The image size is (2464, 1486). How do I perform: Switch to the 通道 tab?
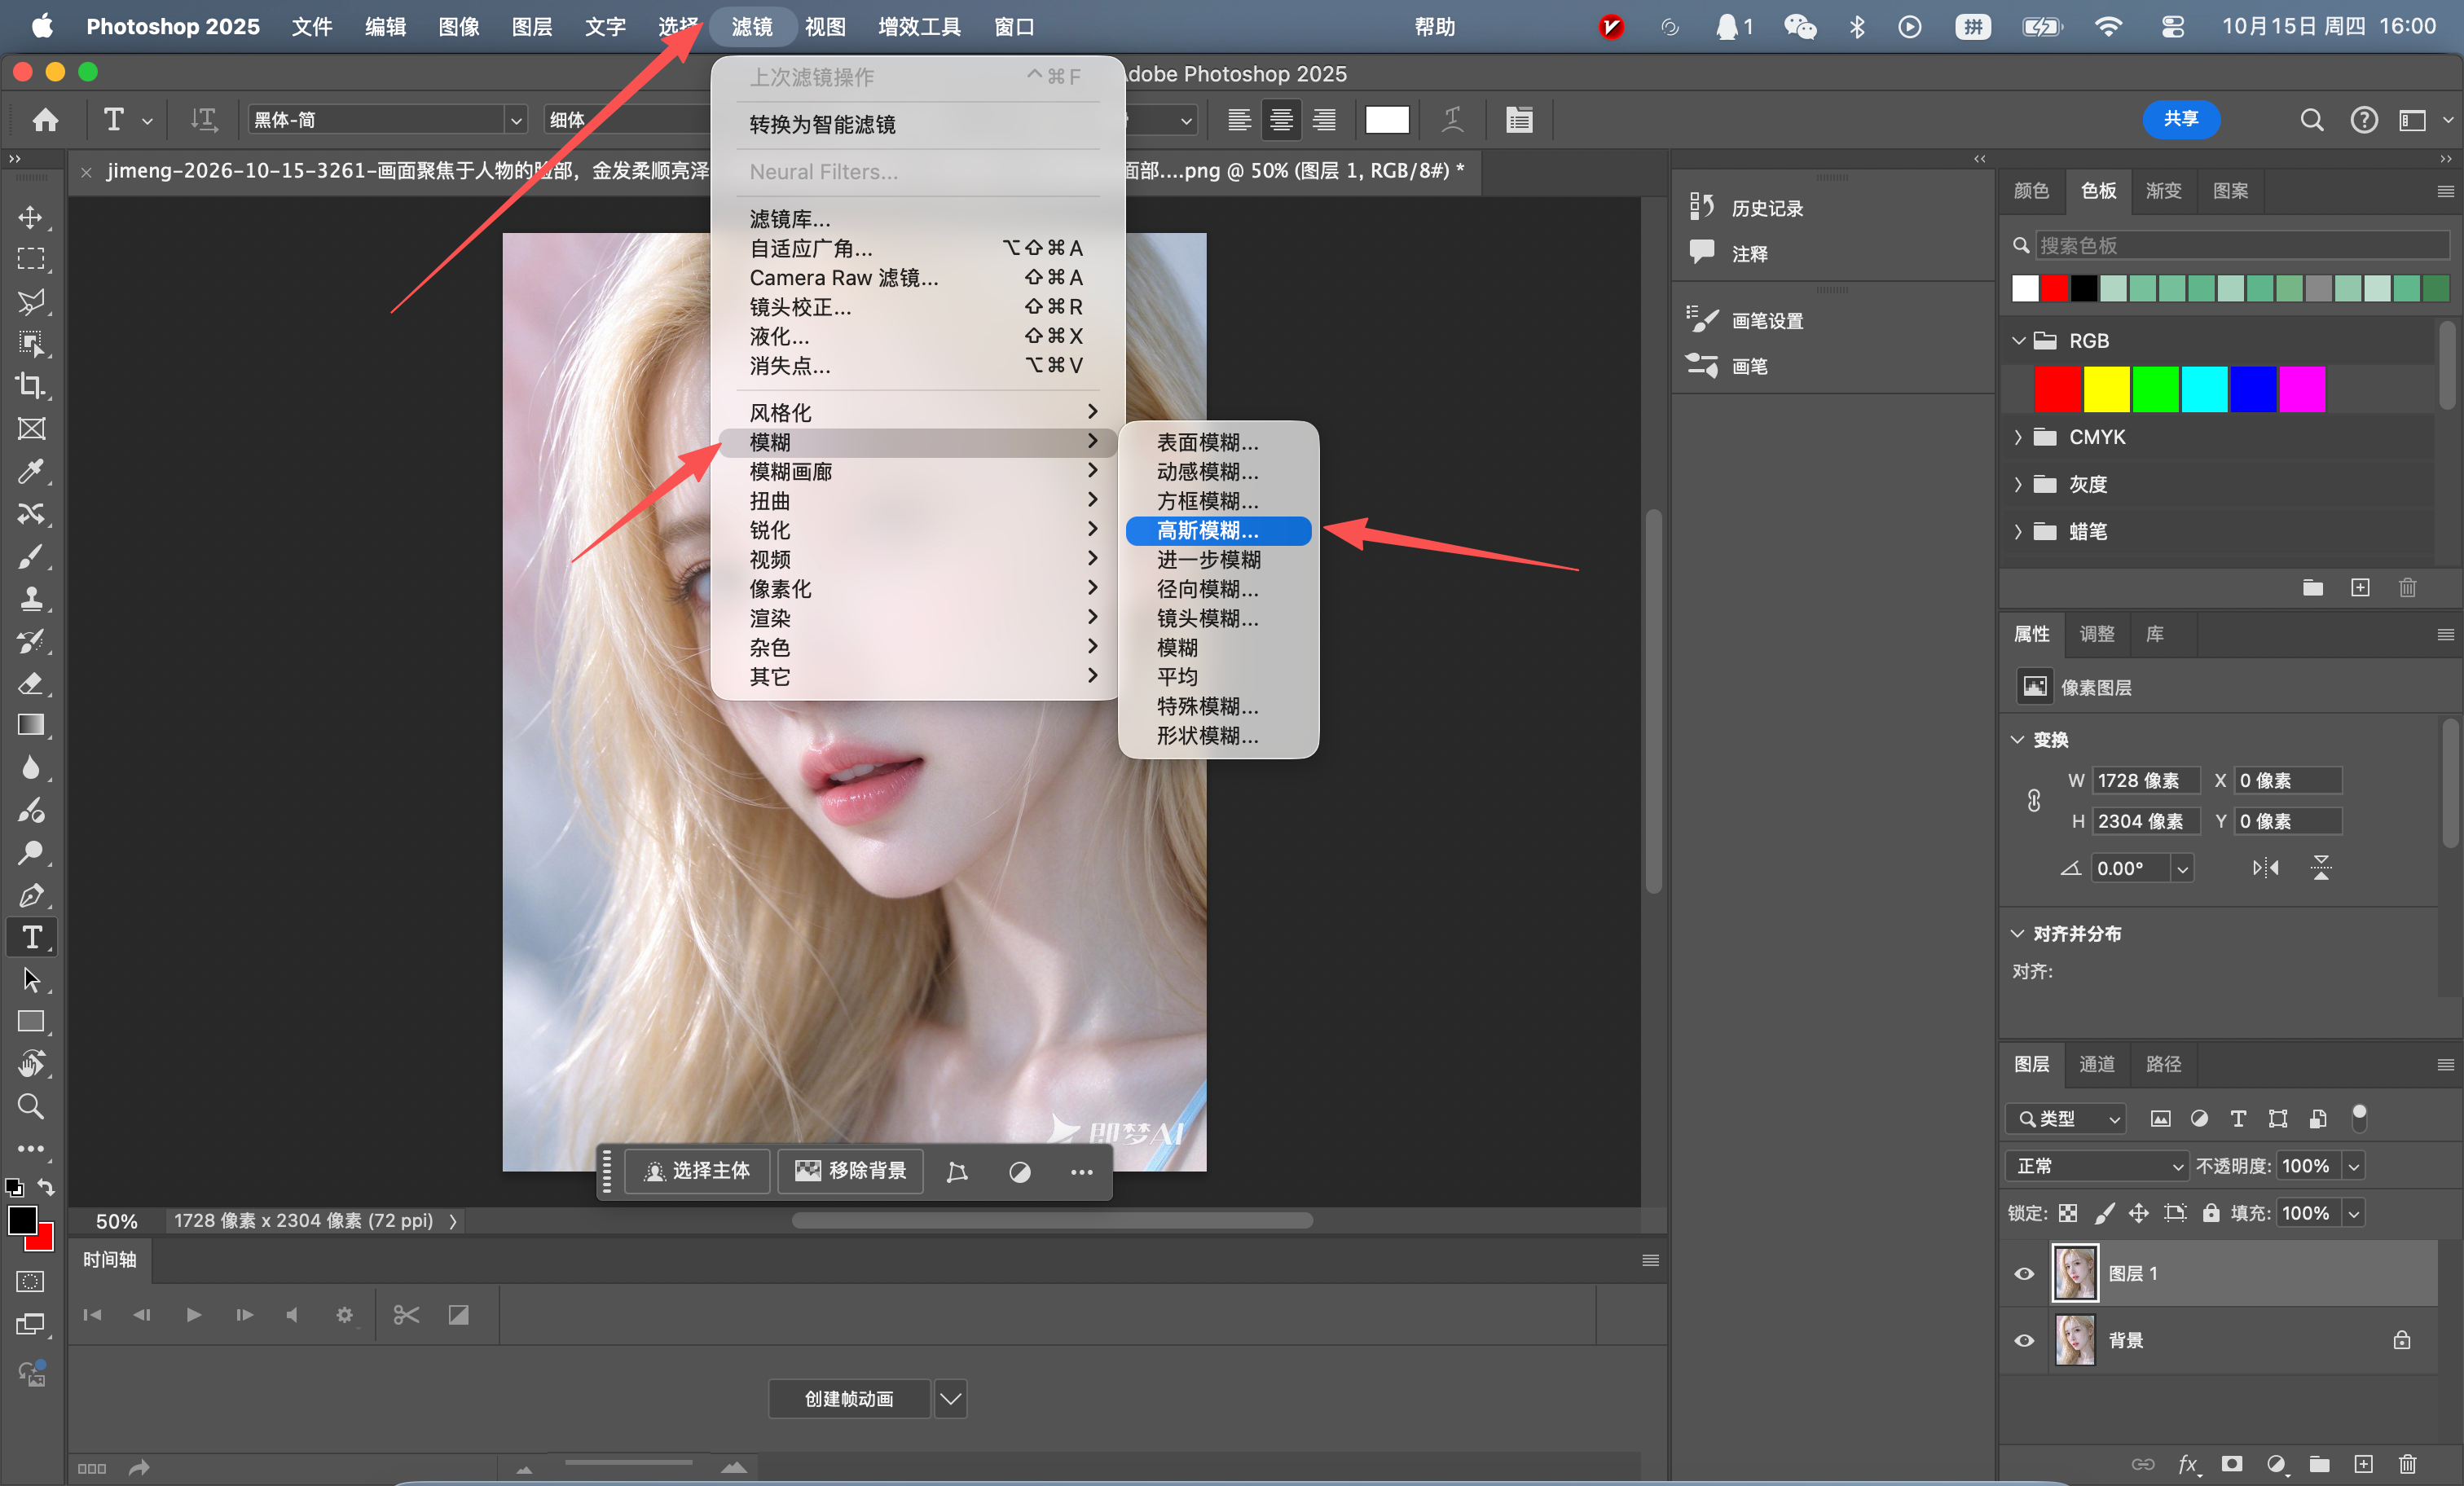point(2096,1063)
